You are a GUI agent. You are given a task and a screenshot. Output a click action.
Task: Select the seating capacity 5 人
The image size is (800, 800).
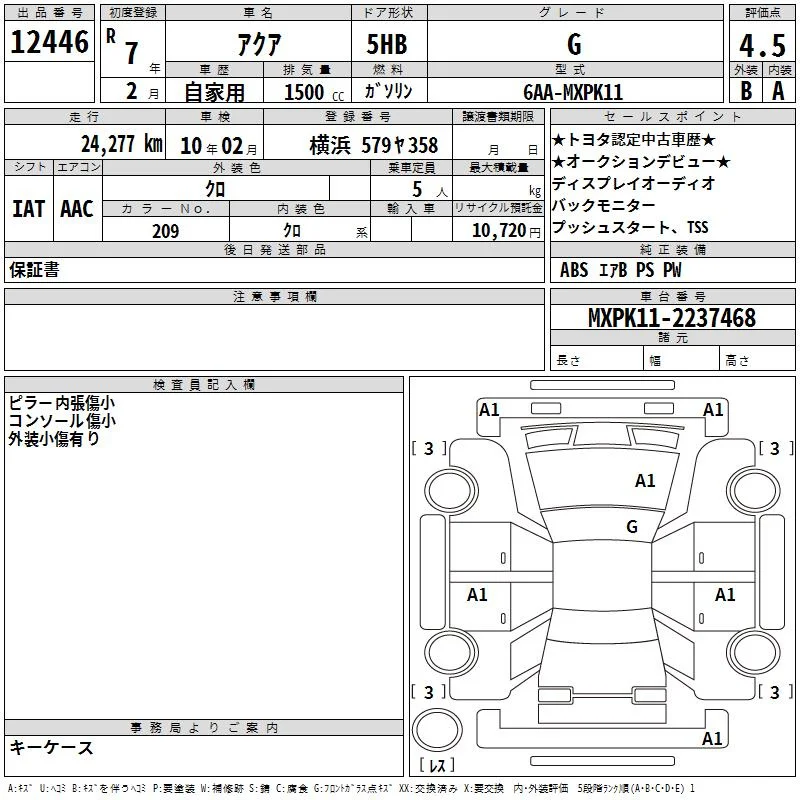pyautogui.click(x=430, y=190)
